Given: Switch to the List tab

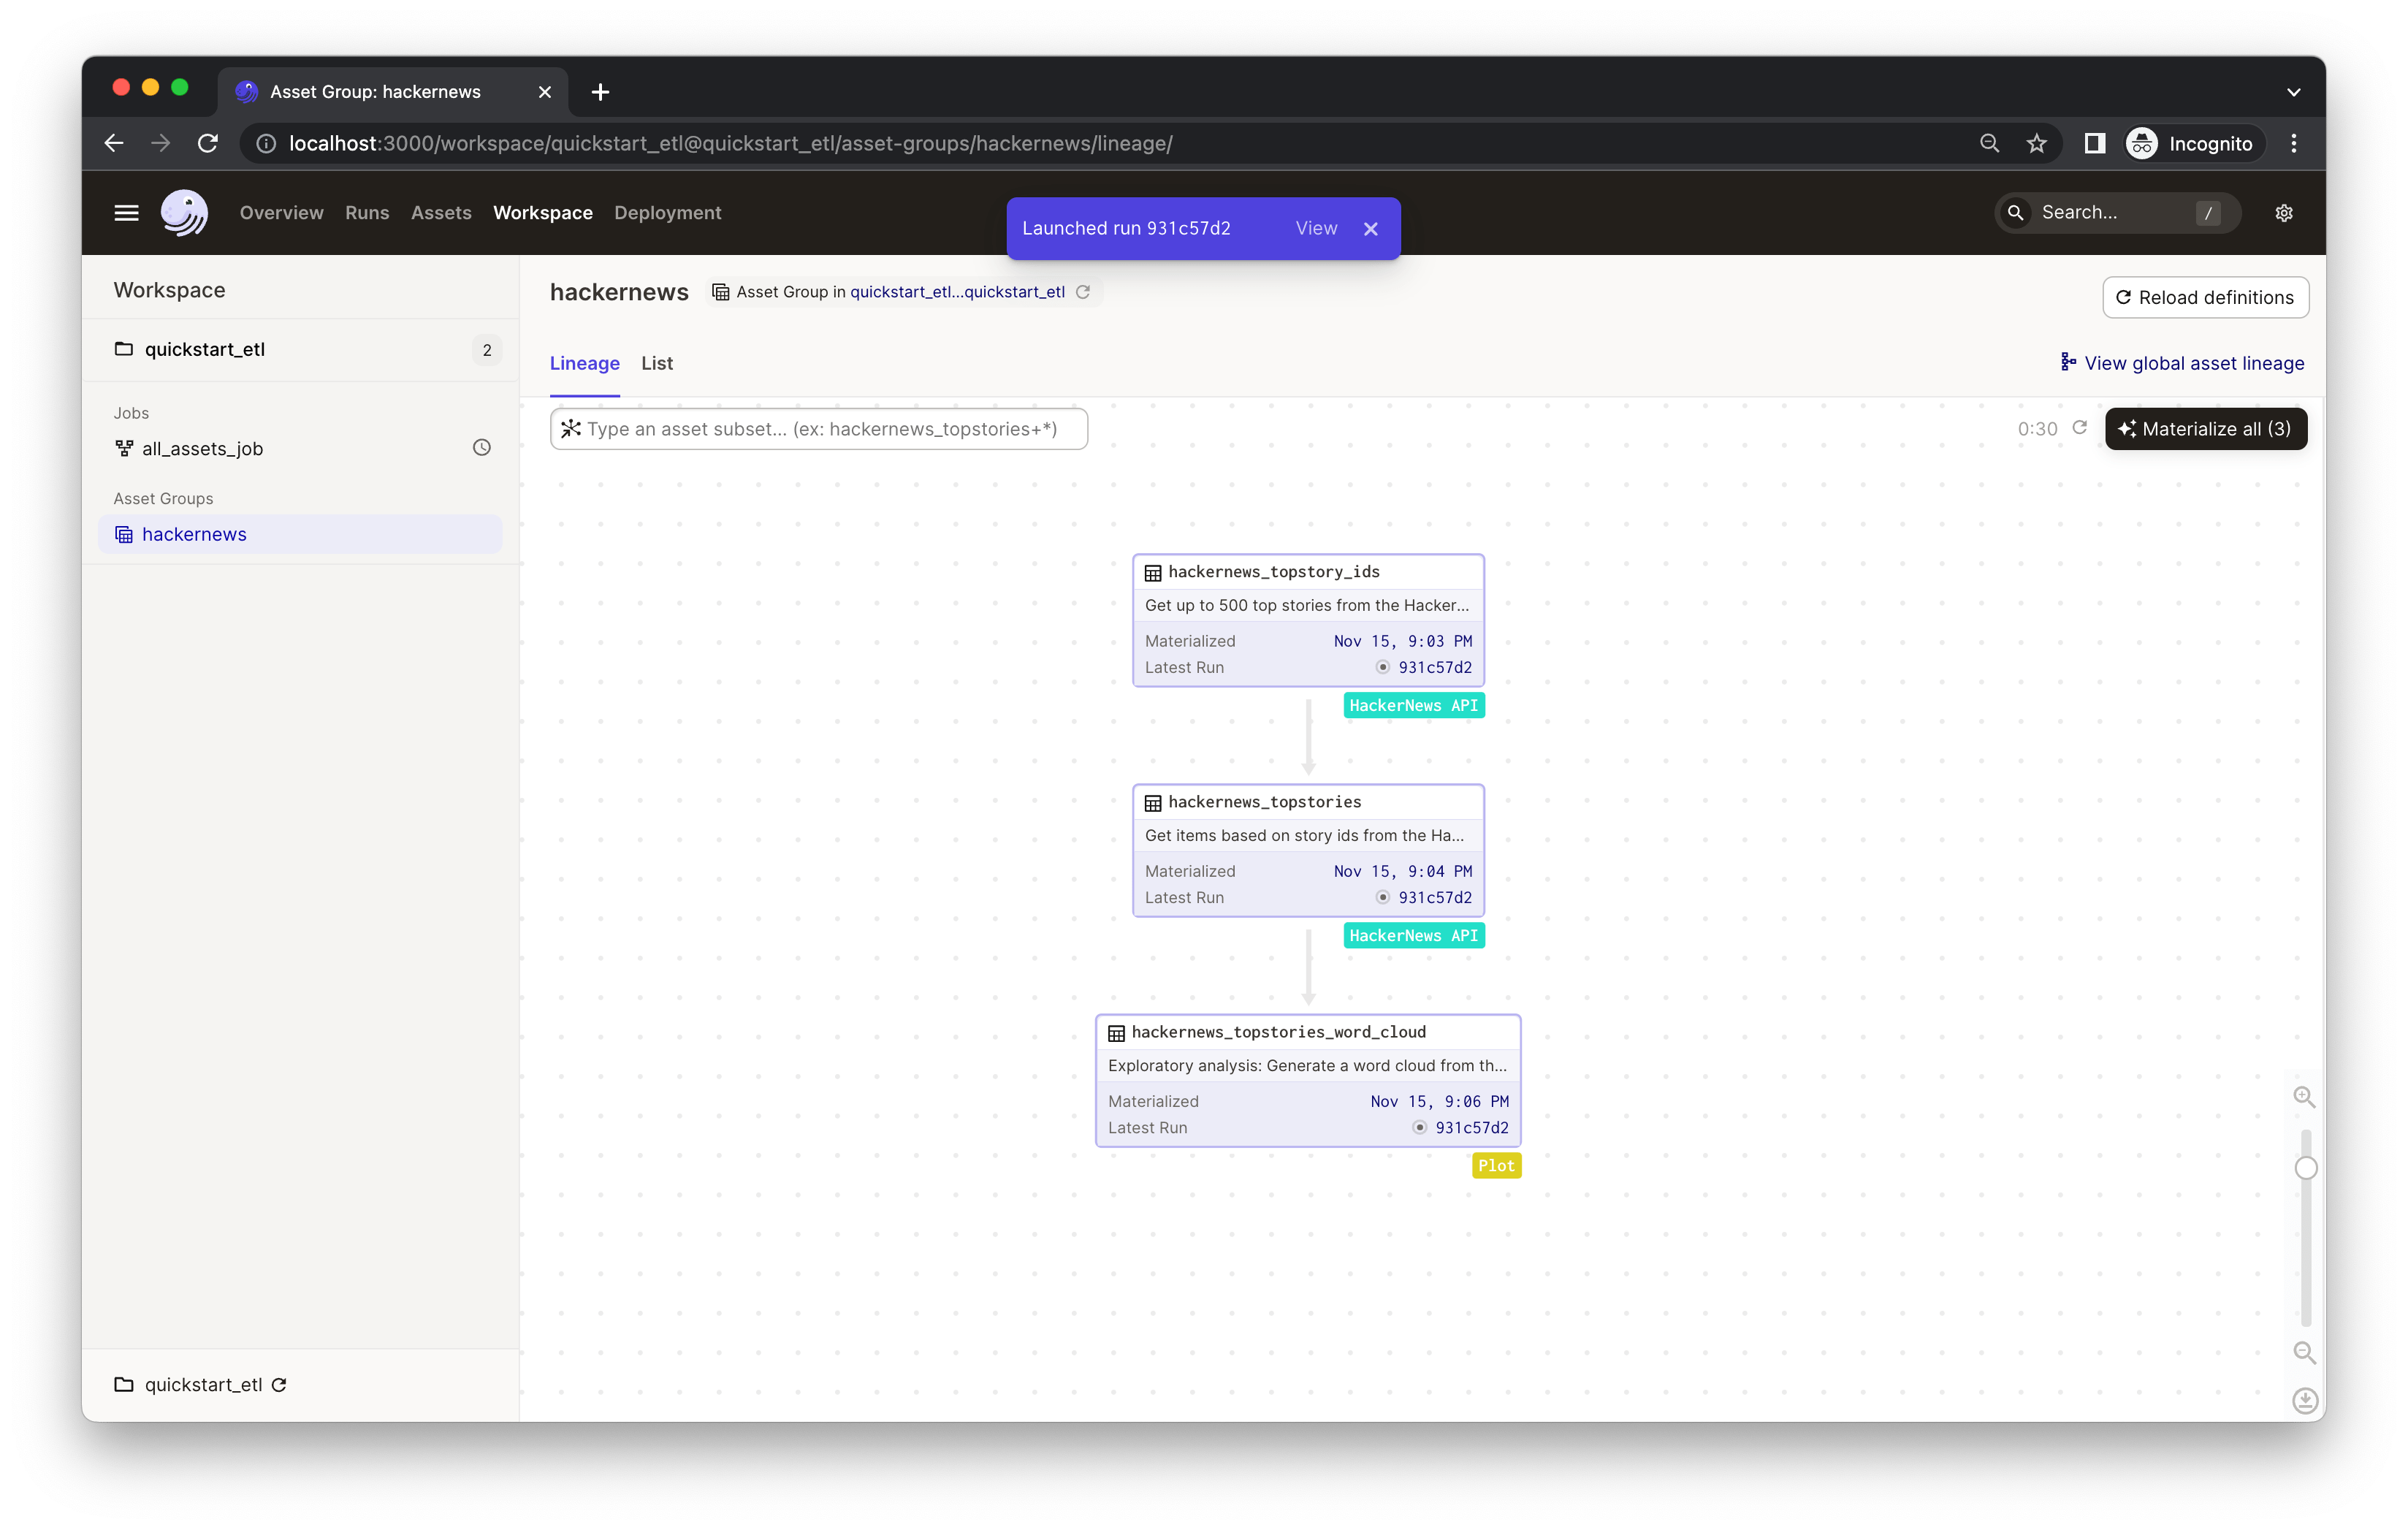Looking at the screenshot, I should pyautogui.click(x=656, y=363).
